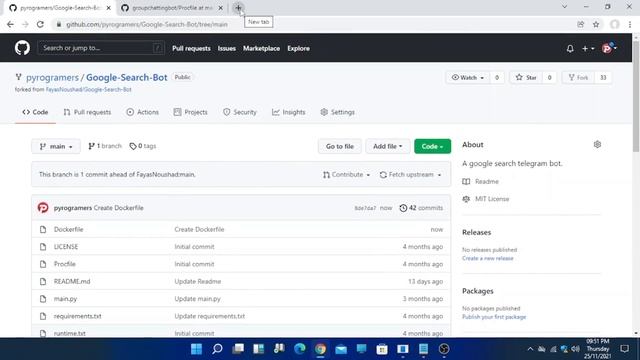The width and height of the screenshot is (640, 360).
Task: Open the browser tab search chevron
Action: 564,7
